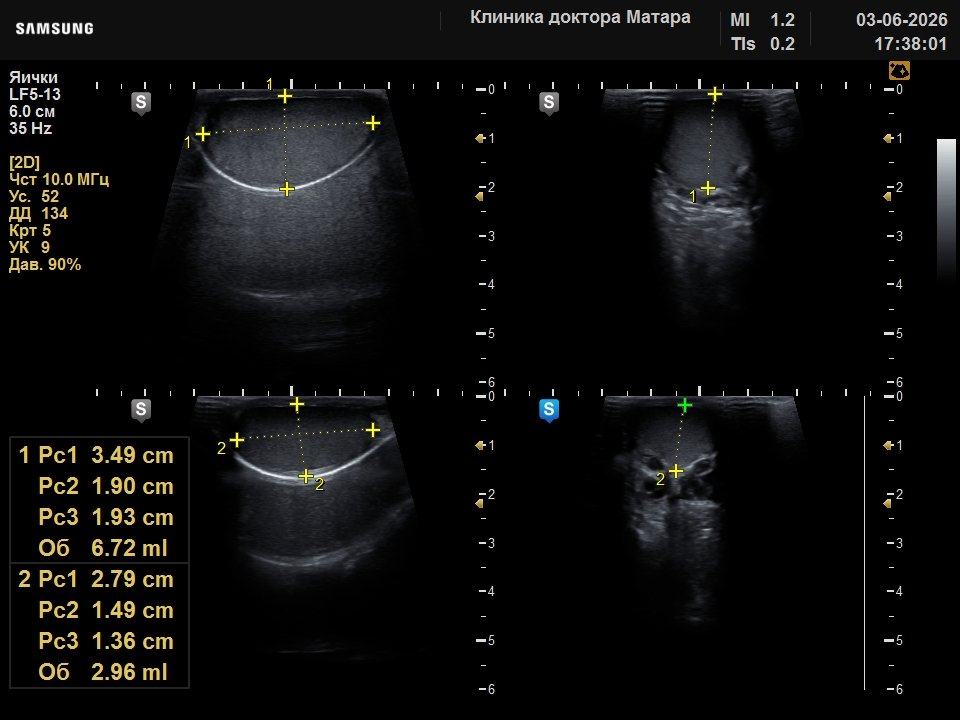This screenshot has width=960, height=720.
Task: Click the "Крт 5" parameter
Action: pyautogui.click(x=29, y=231)
